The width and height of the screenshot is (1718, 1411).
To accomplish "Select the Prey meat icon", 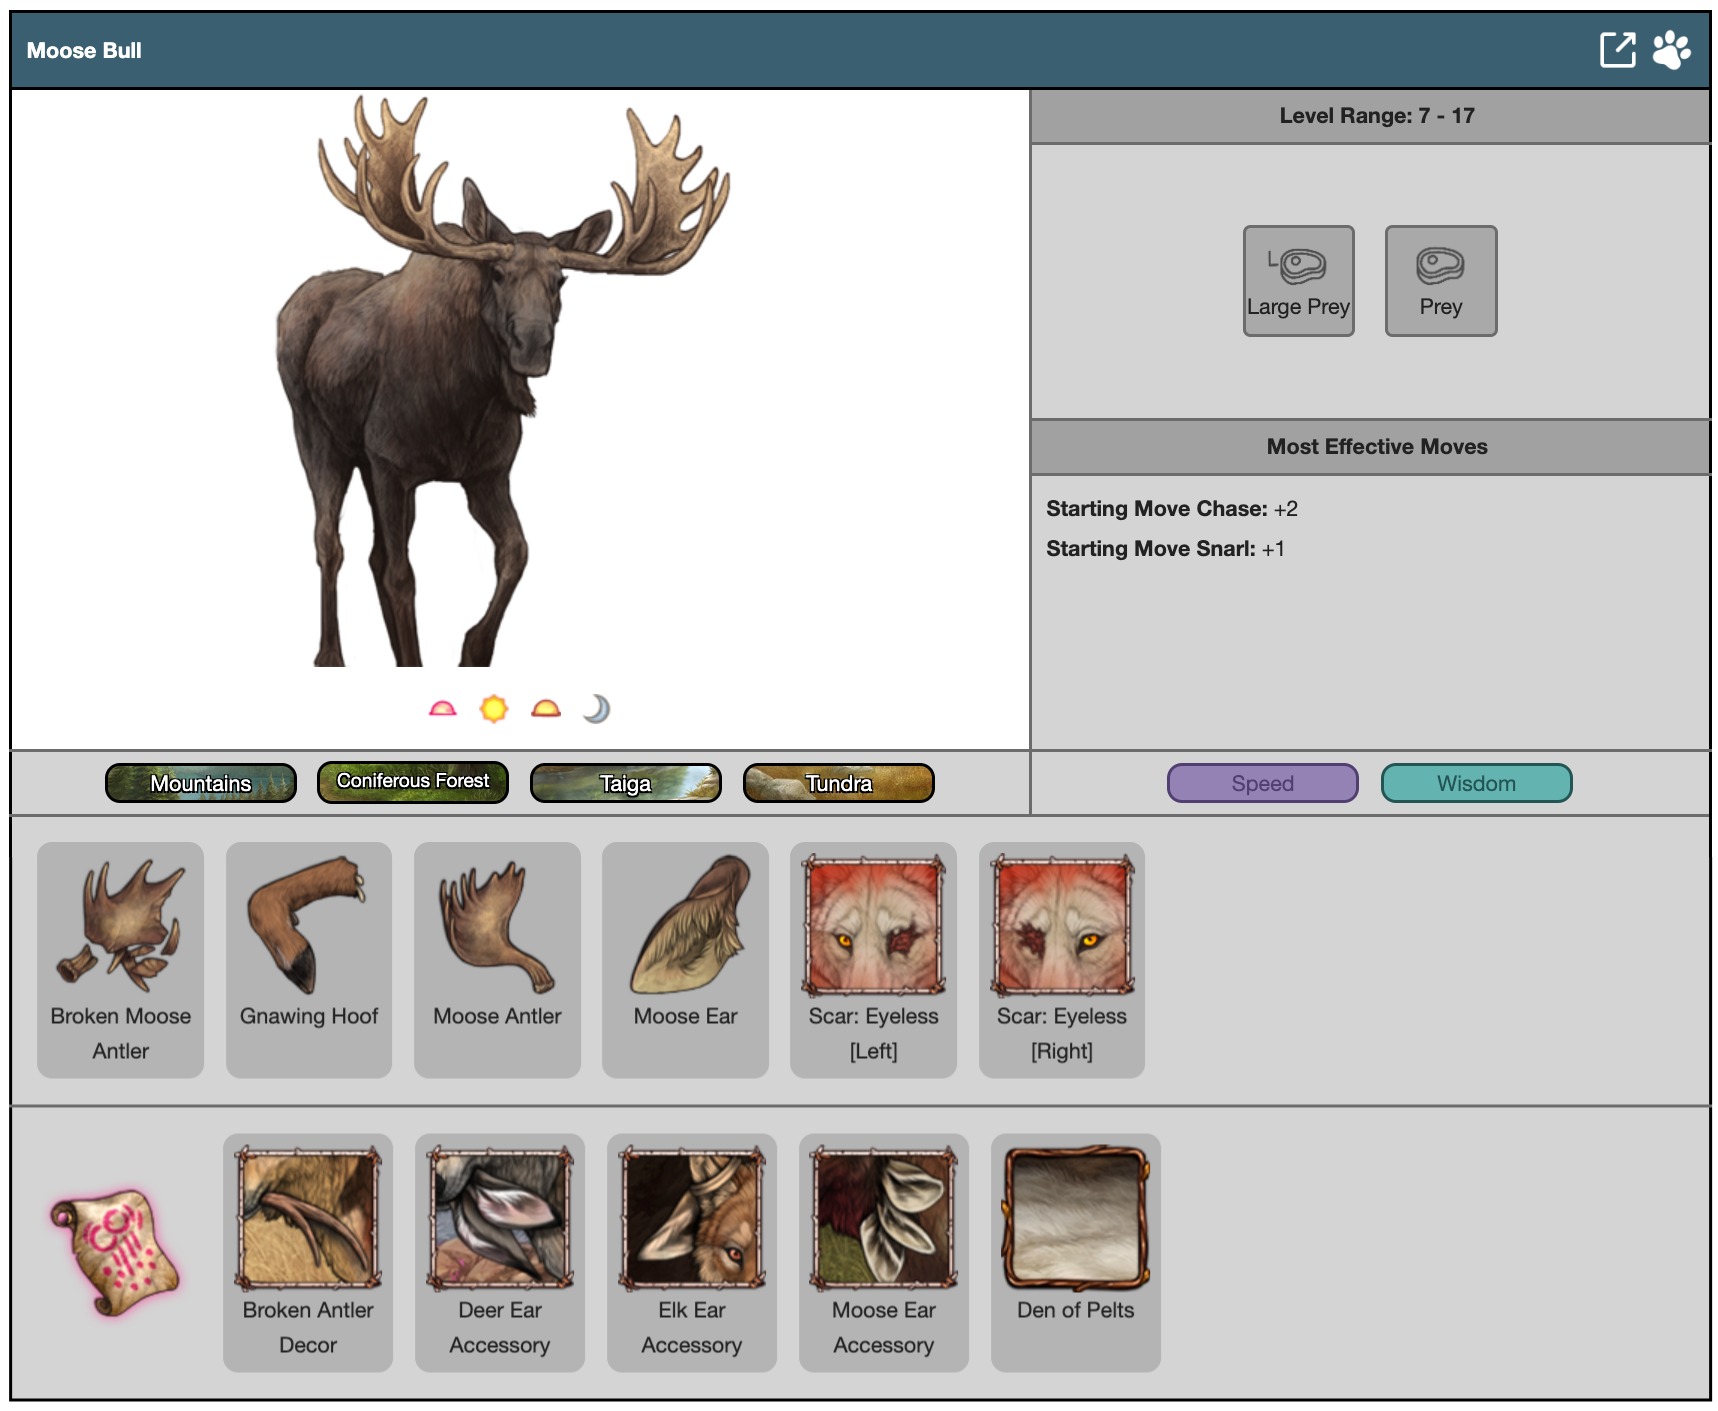I will 1440,281.
